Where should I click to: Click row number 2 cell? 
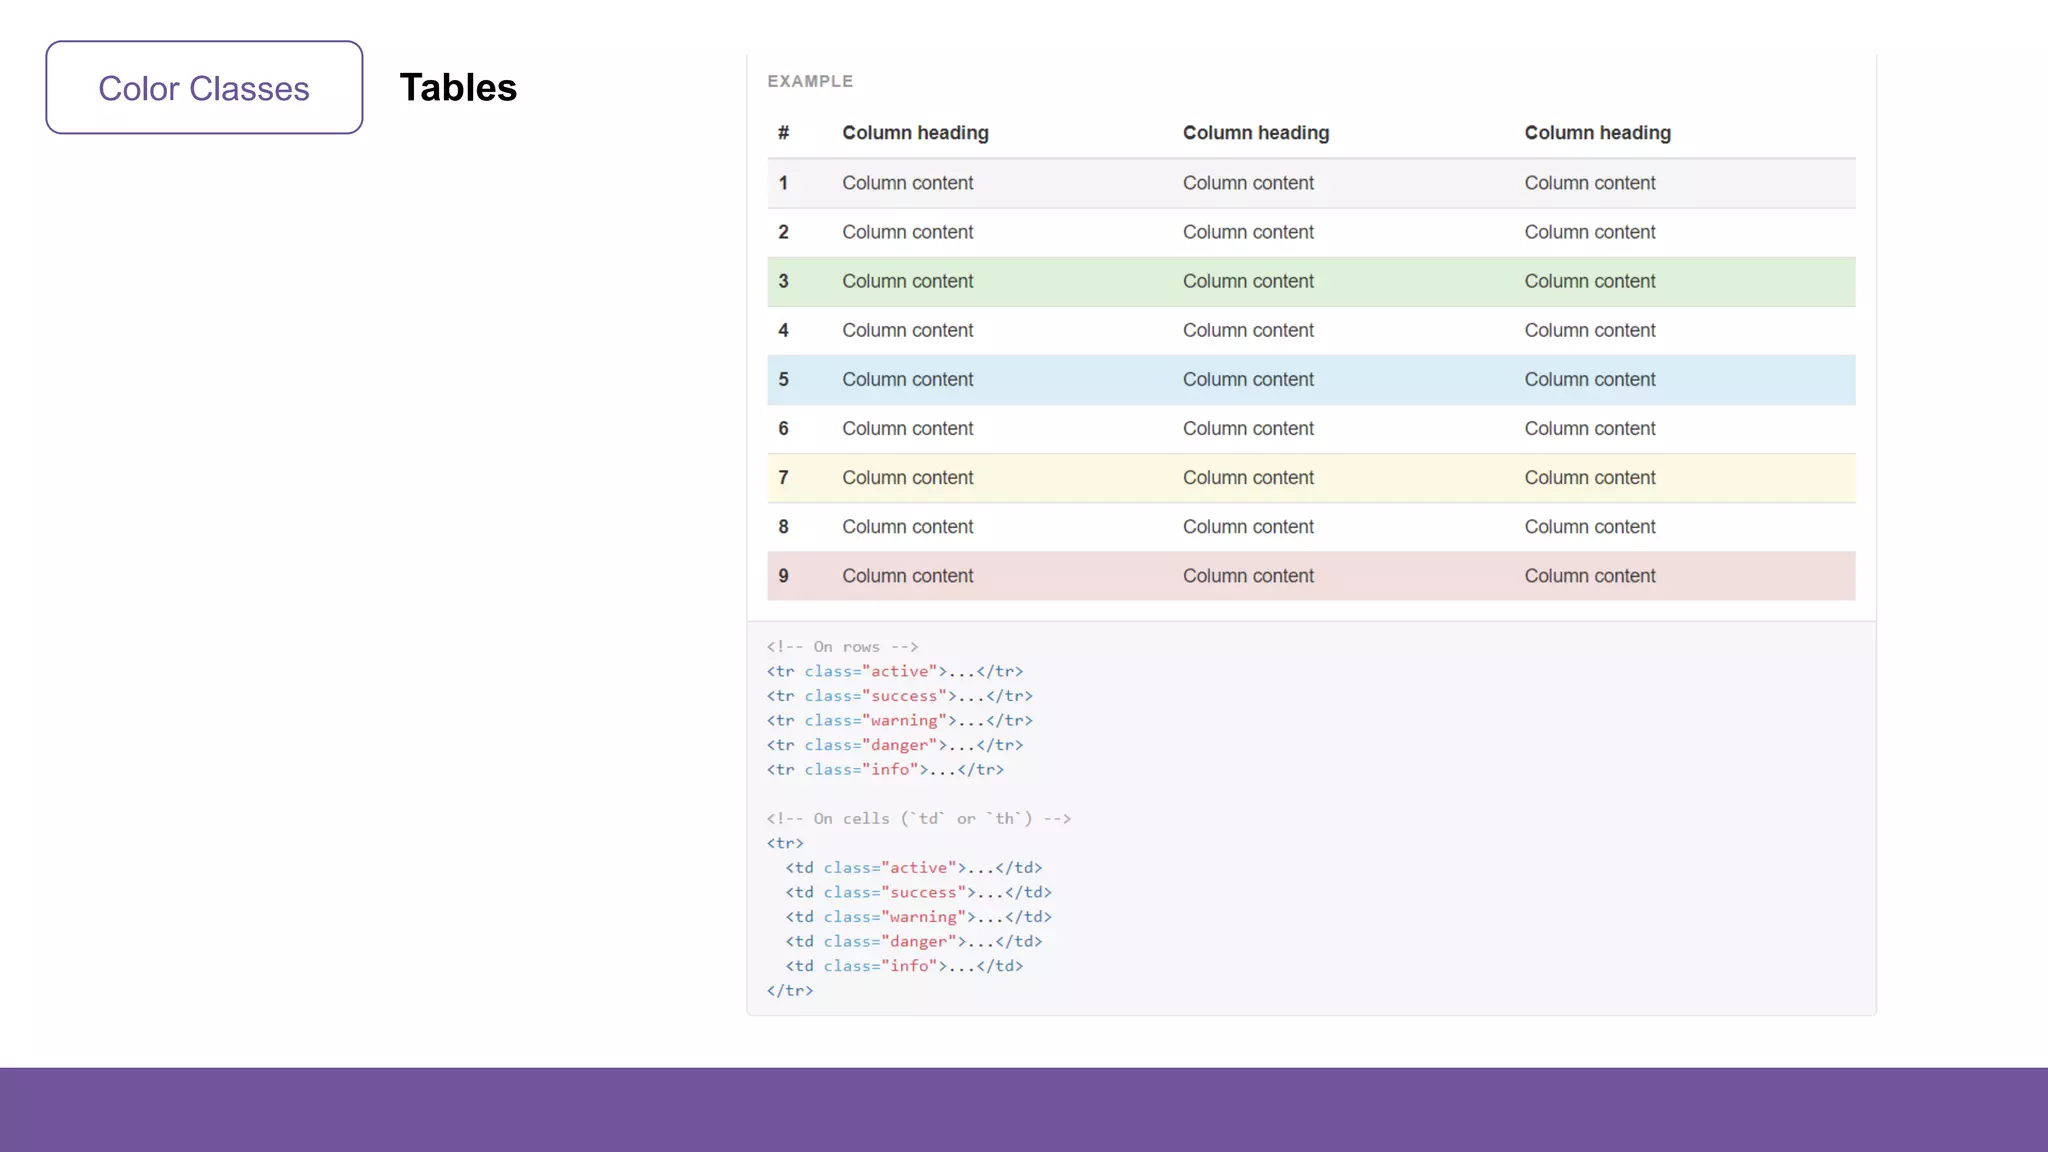[x=783, y=232]
